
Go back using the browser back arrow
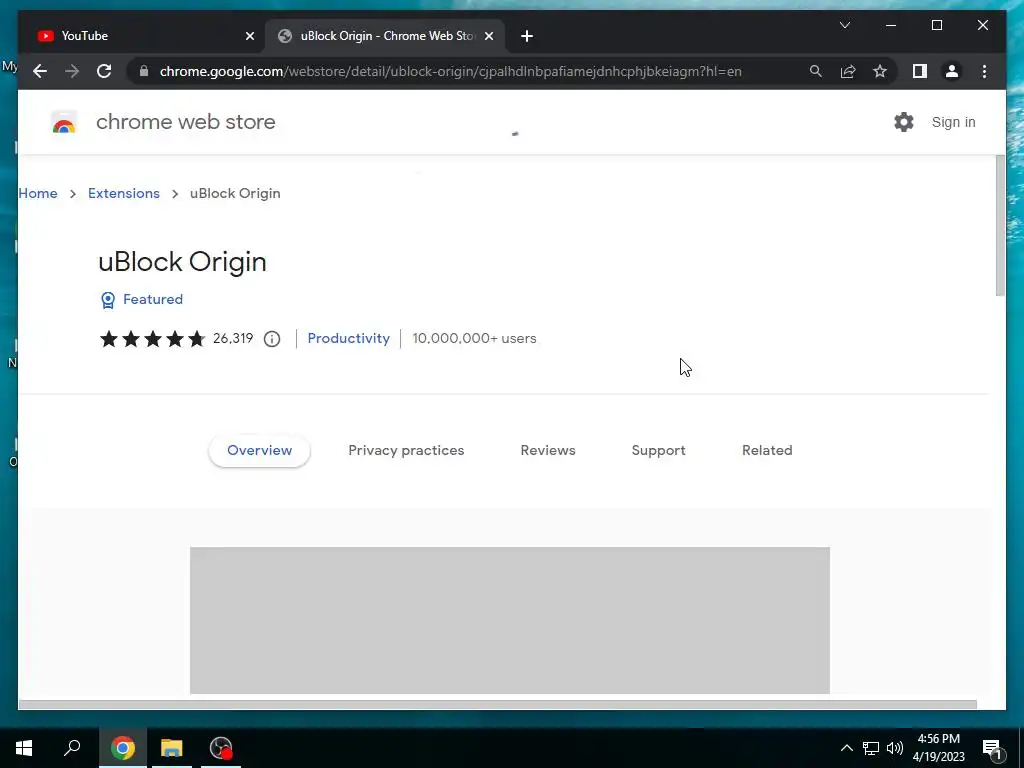point(40,71)
